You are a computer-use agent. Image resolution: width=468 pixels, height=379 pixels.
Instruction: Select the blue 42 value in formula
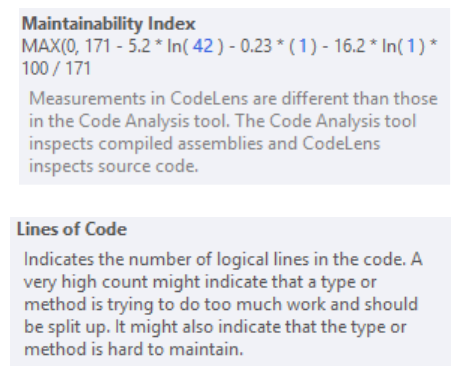[203, 46]
